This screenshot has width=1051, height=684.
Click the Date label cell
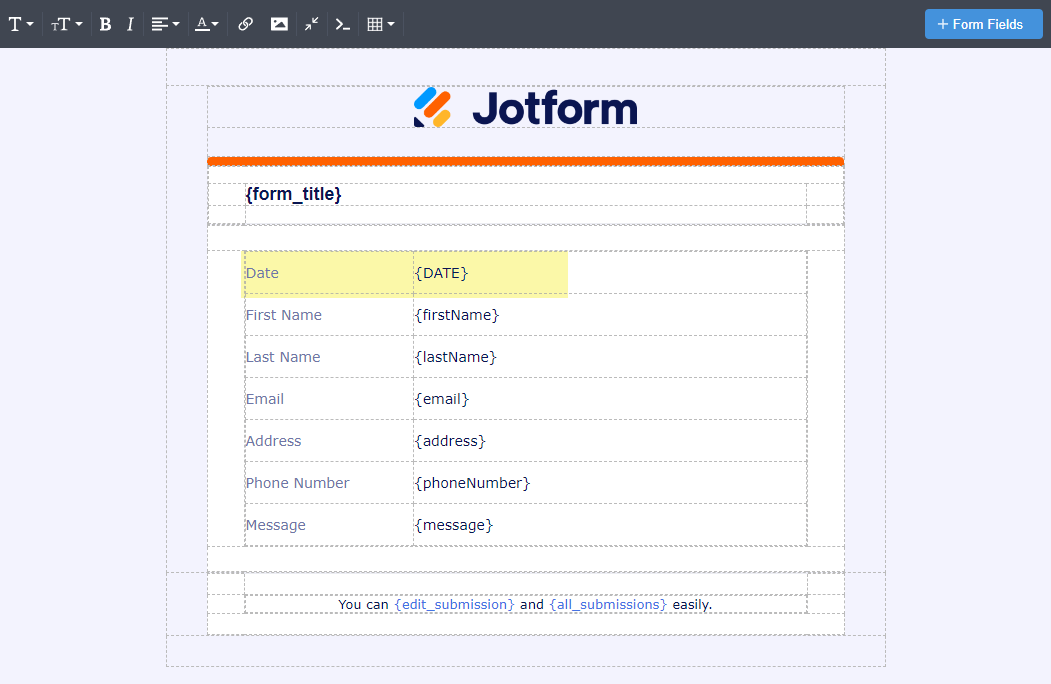click(x=328, y=273)
